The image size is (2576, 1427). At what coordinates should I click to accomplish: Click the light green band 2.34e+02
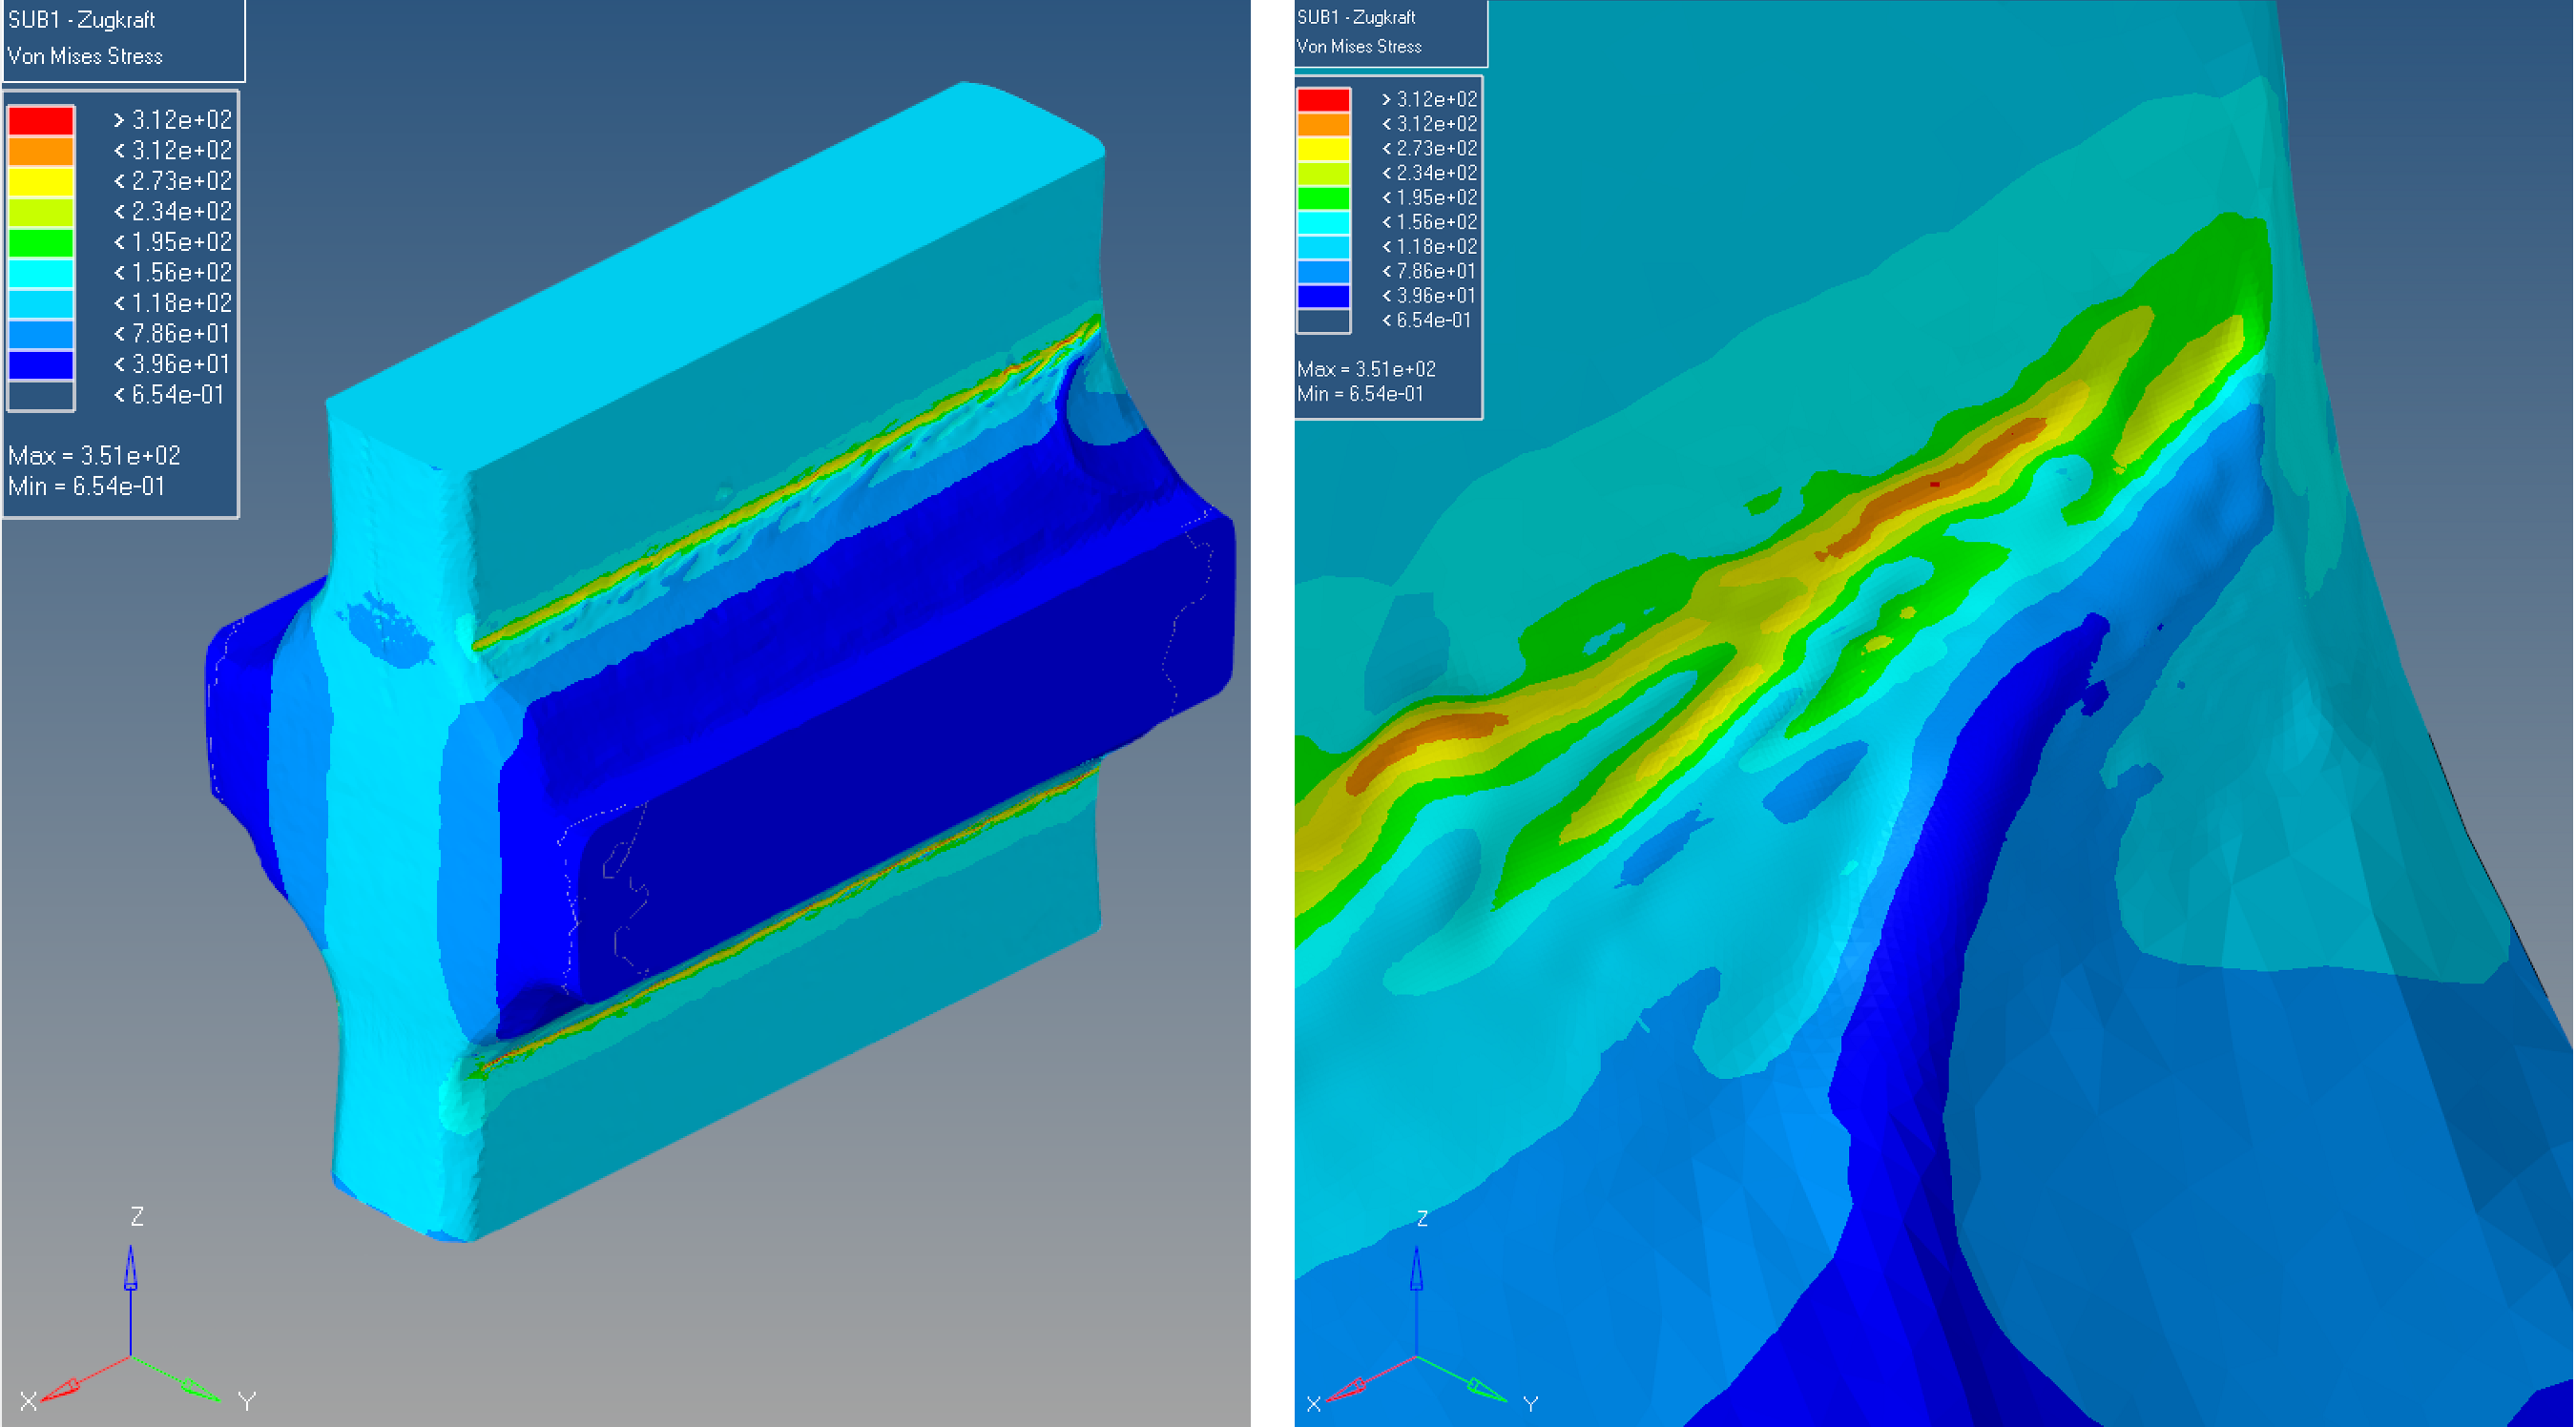click(x=40, y=211)
